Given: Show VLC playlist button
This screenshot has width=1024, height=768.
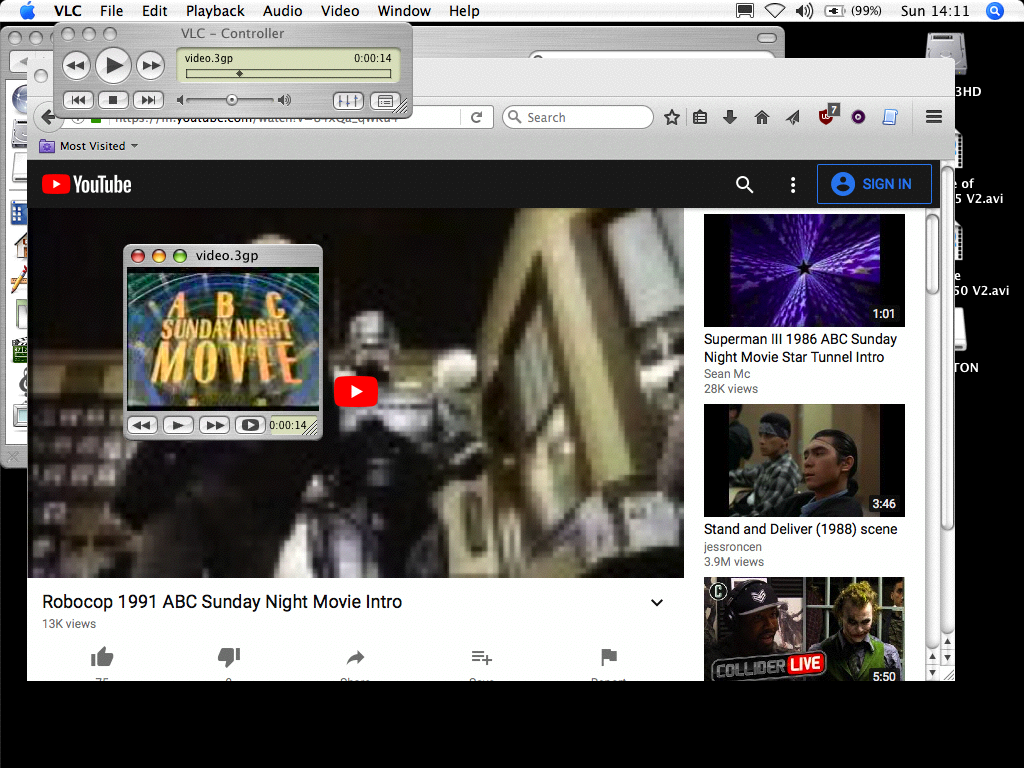Looking at the screenshot, I should [x=385, y=101].
